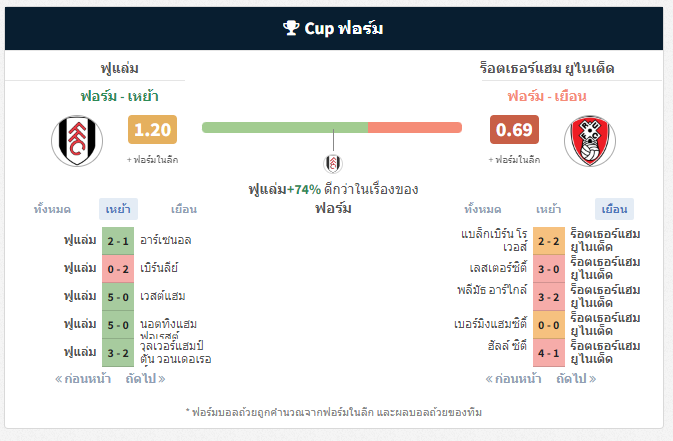
Task: Click the Fulham 1.20 form rating badge
Action: pos(152,130)
